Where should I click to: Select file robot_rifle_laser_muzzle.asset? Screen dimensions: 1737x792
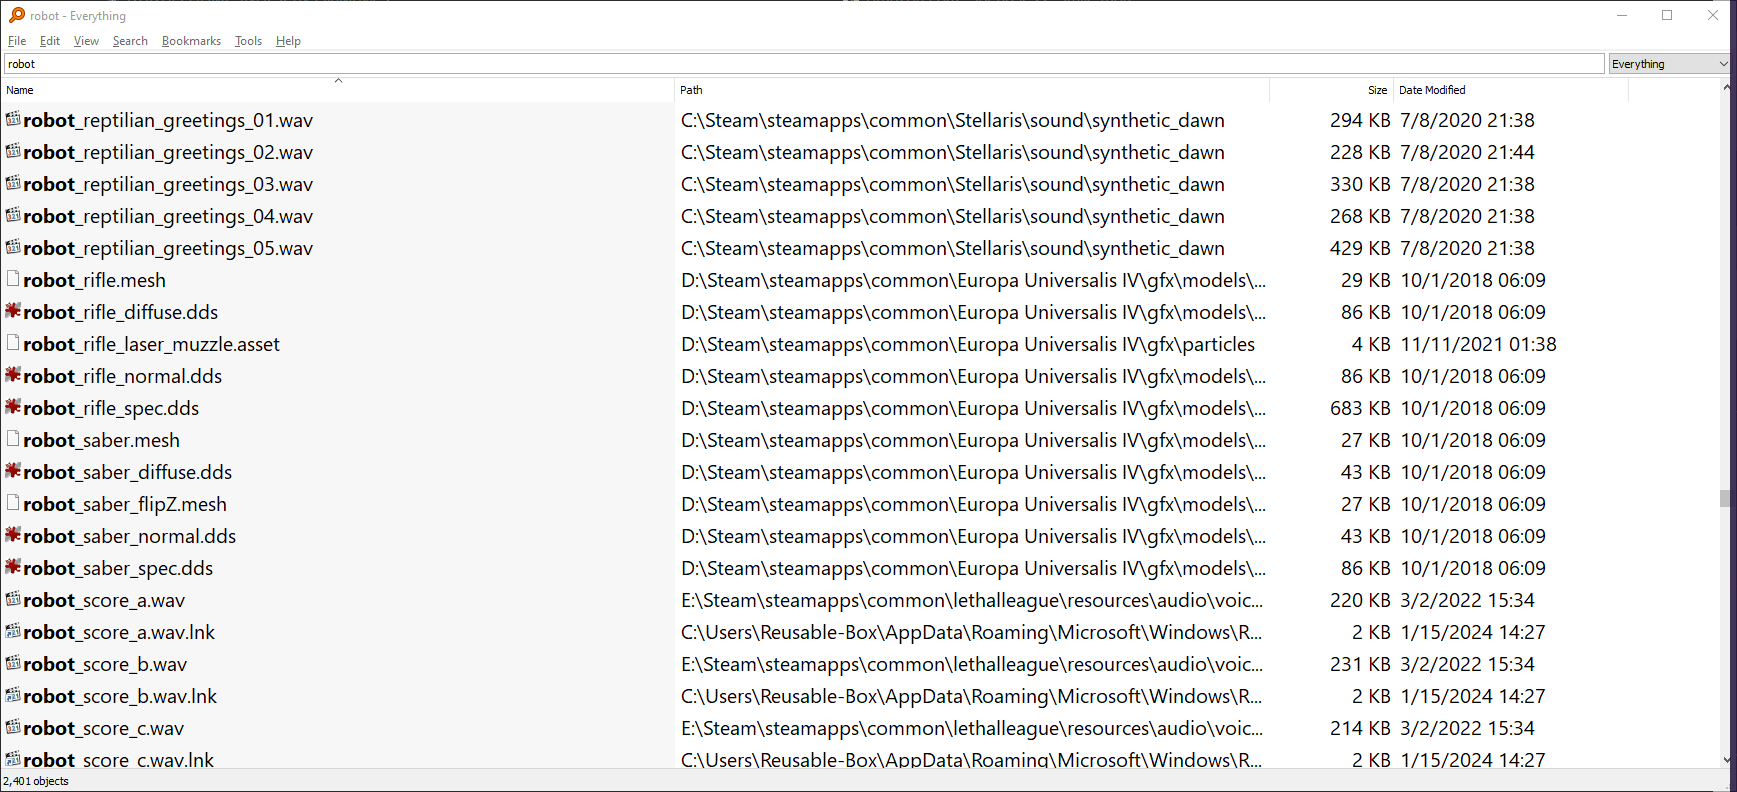[152, 344]
